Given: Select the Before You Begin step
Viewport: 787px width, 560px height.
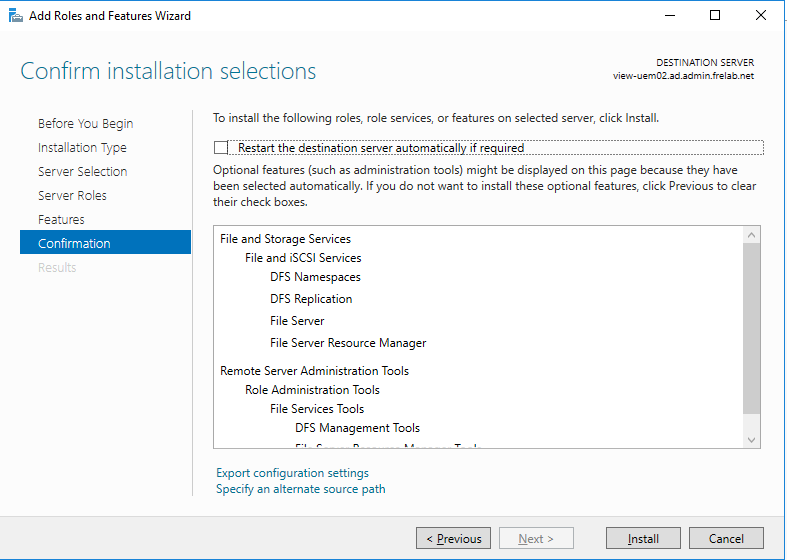Looking at the screenshot, I should click(85, 124).
